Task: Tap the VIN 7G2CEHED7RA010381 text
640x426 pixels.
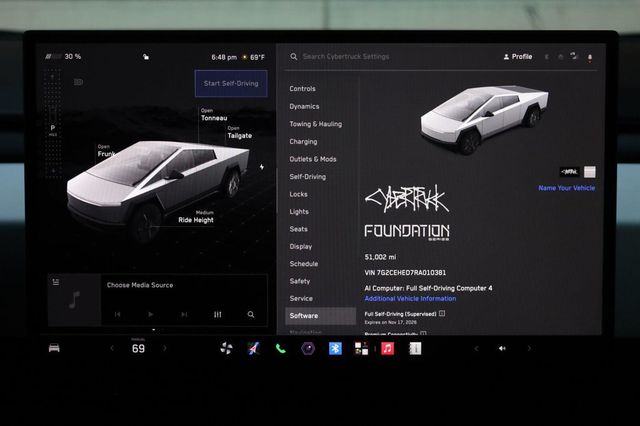Action: [405, 273]
